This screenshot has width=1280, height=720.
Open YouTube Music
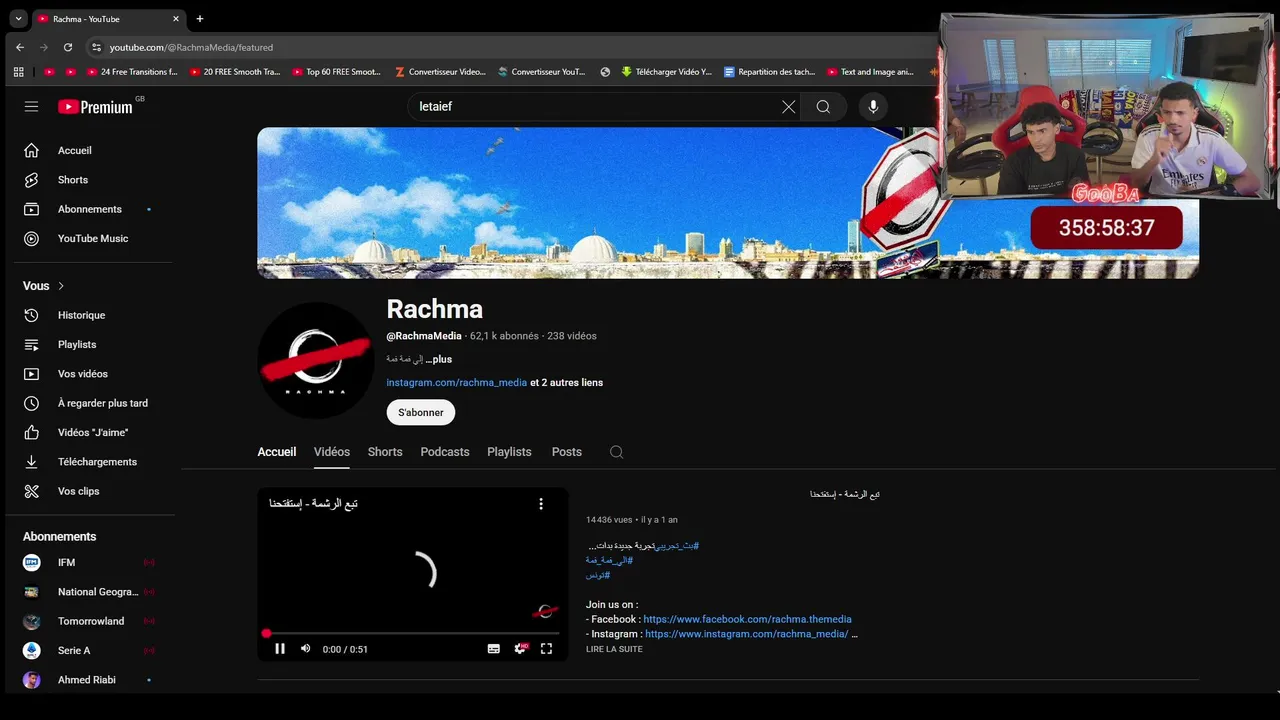[x=94, y=238]
